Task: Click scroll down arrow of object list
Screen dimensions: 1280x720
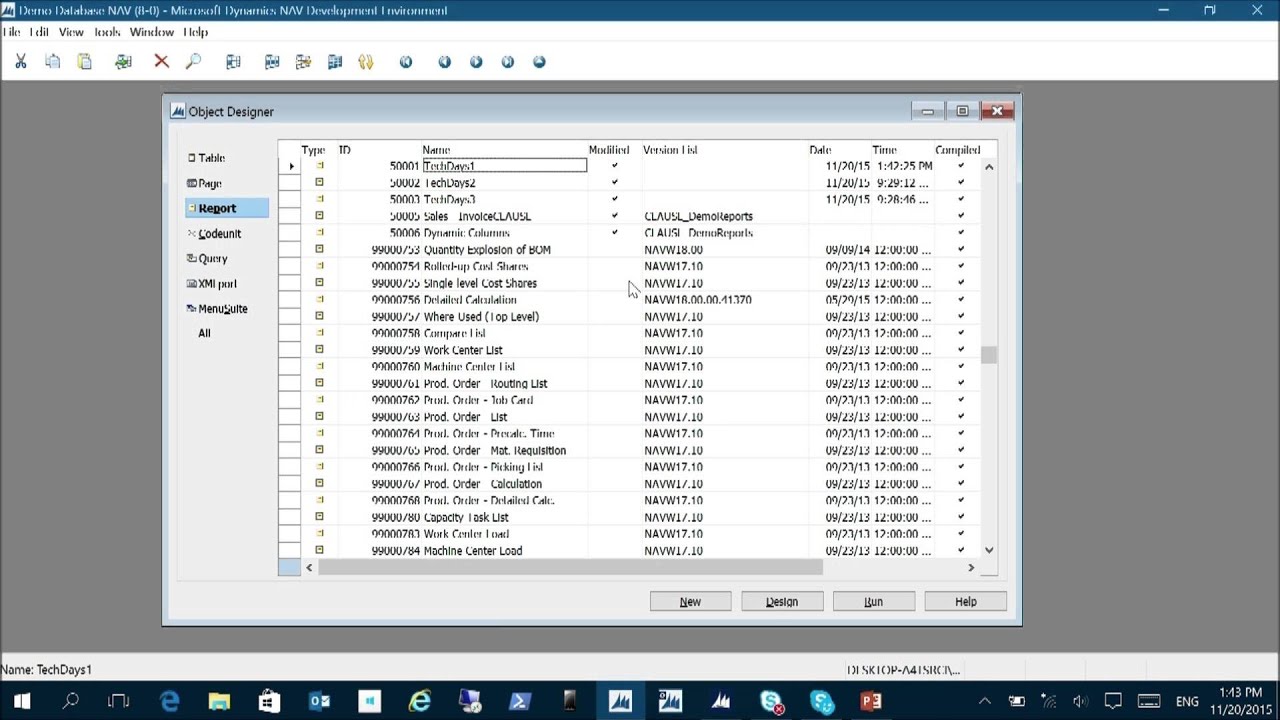Action: (x=989, y=550)
